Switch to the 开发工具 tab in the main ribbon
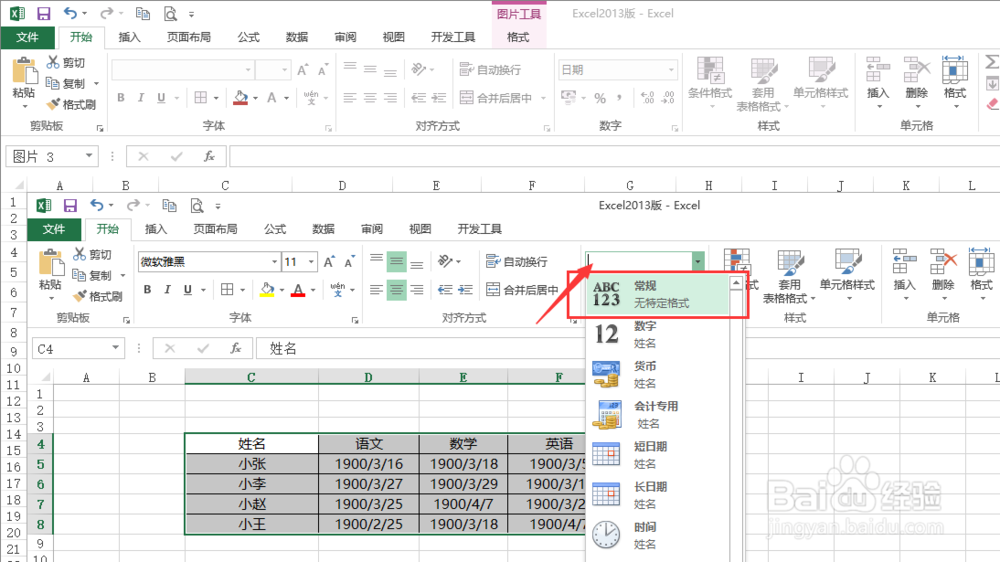 [453, 37]
